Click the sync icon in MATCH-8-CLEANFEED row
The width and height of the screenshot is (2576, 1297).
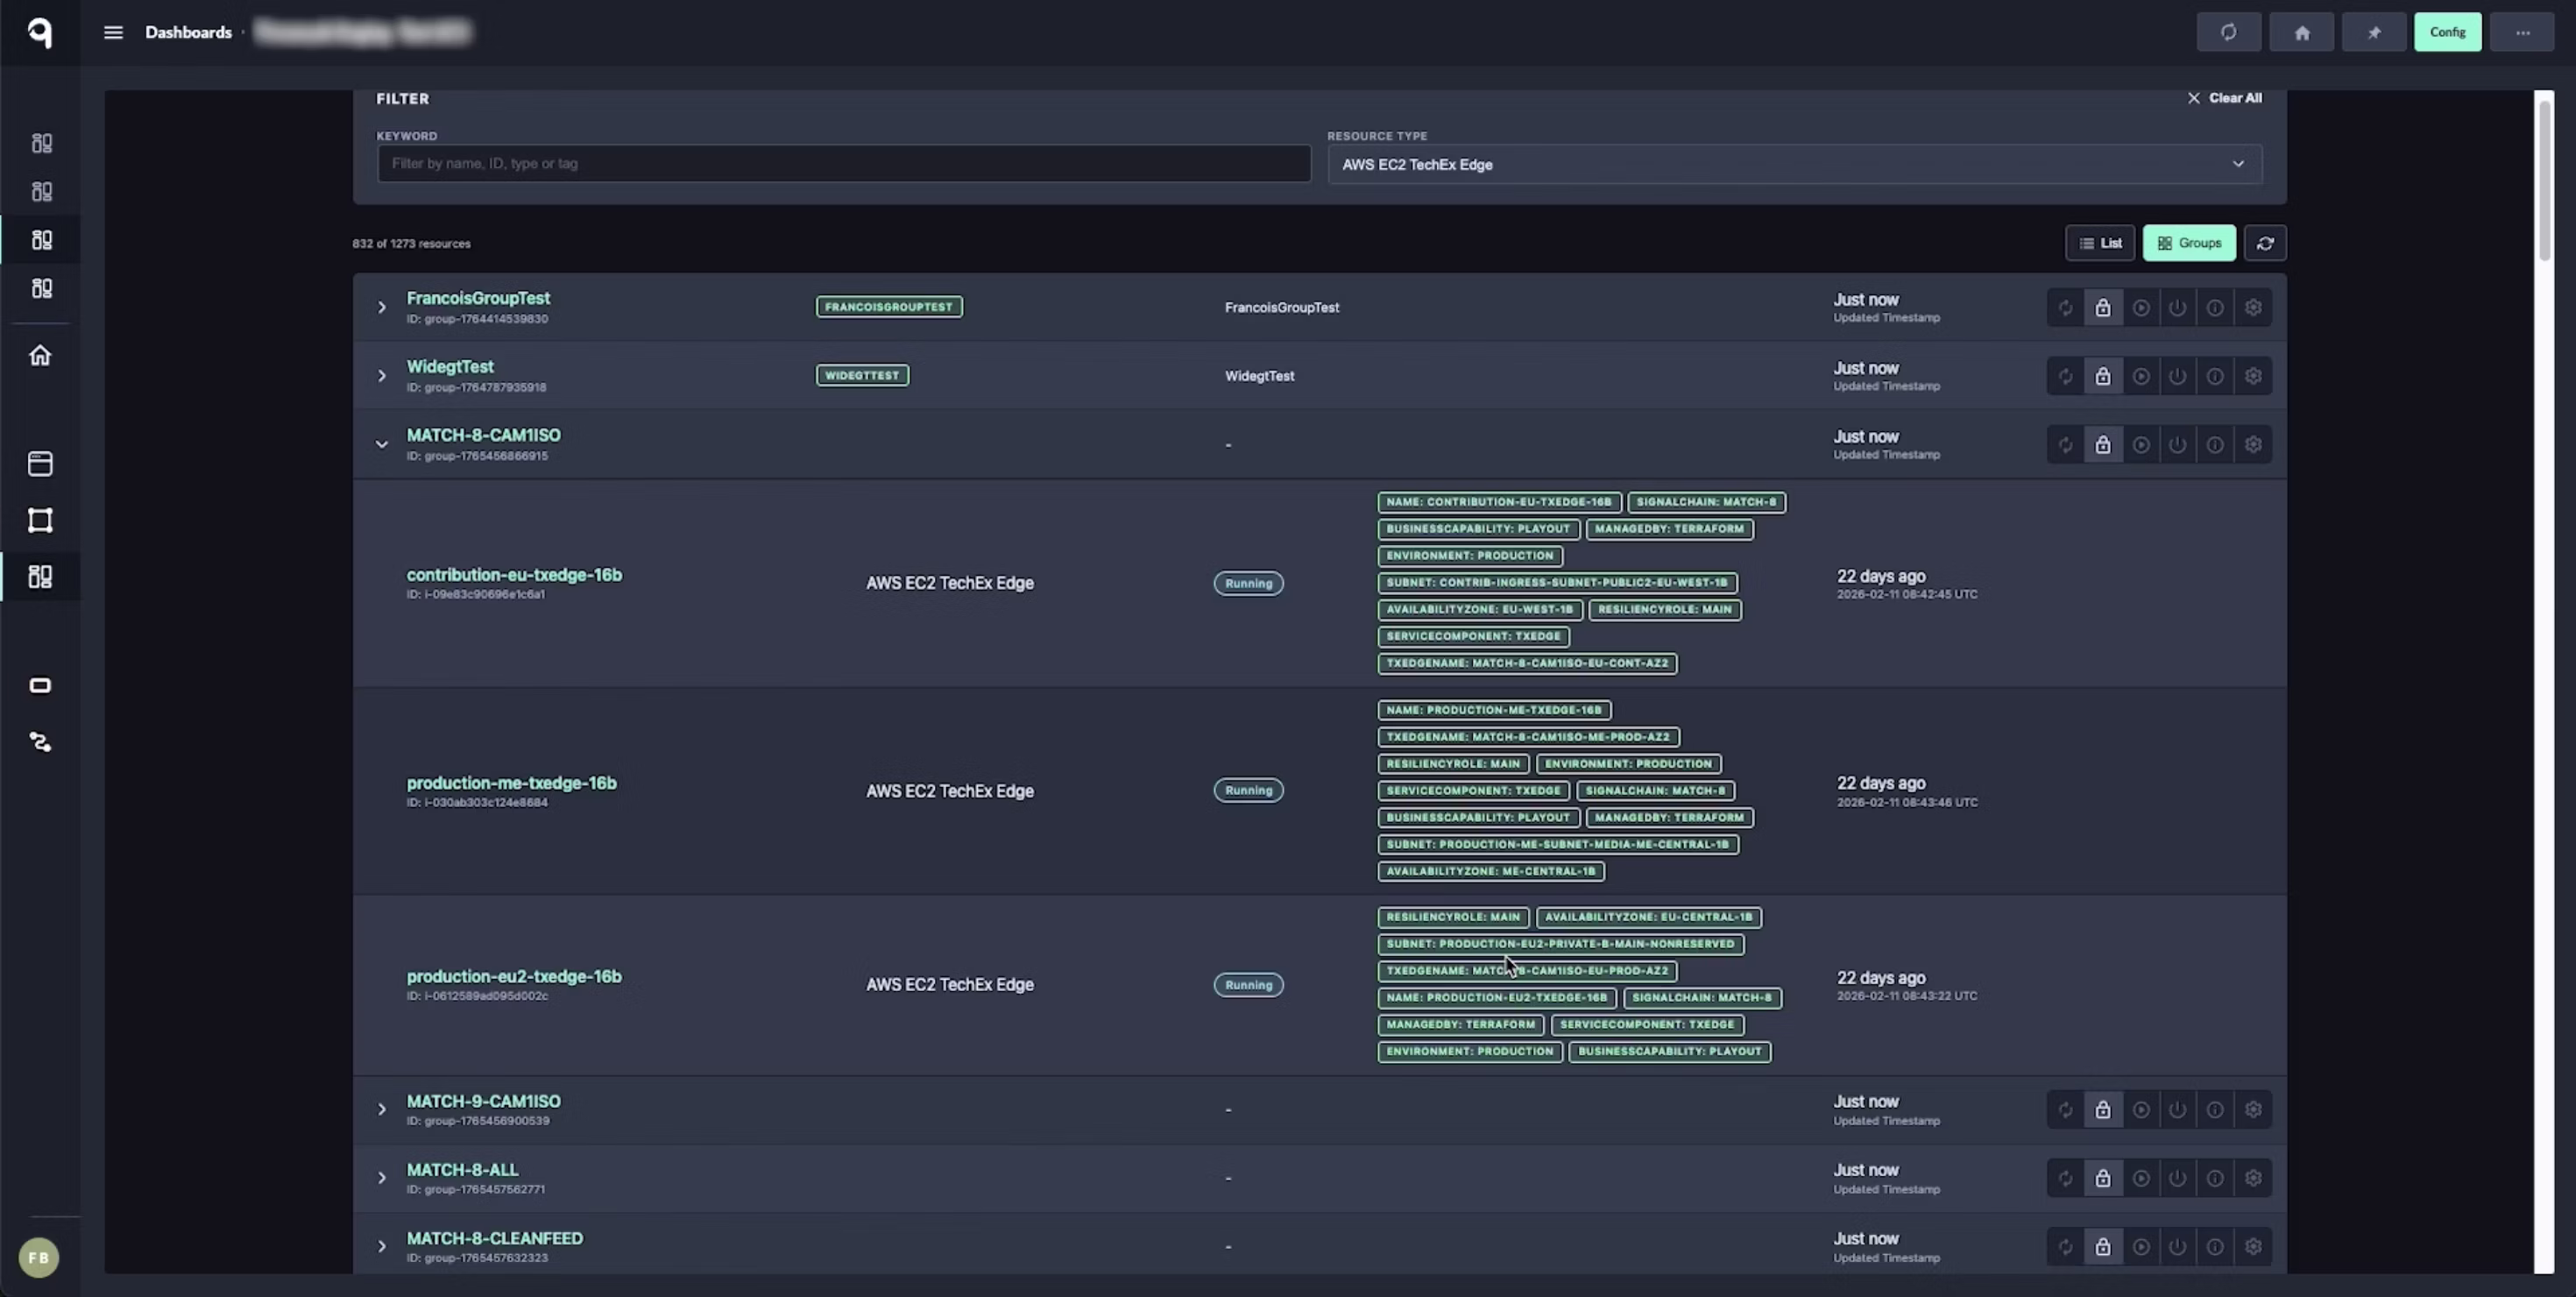click(2066, 1247)
